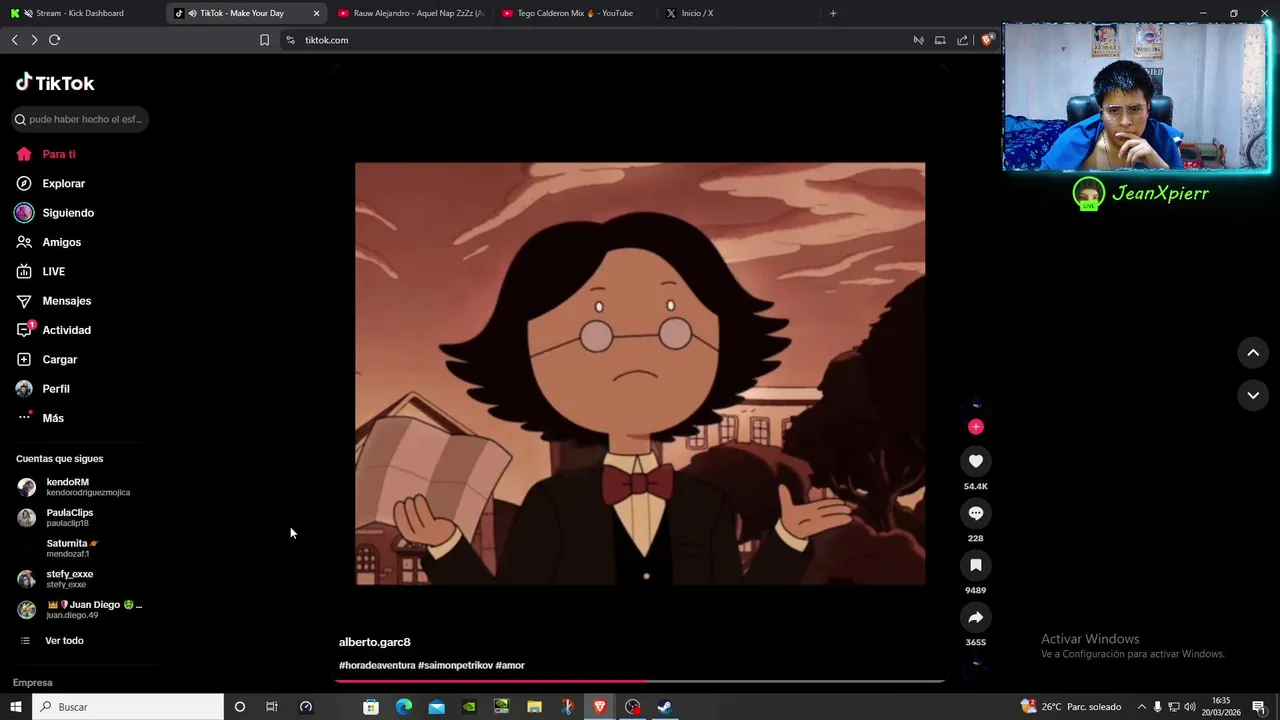Open a new browser tab
The width and height of the screenshot is (1280, 720).
tap(833, 13)
